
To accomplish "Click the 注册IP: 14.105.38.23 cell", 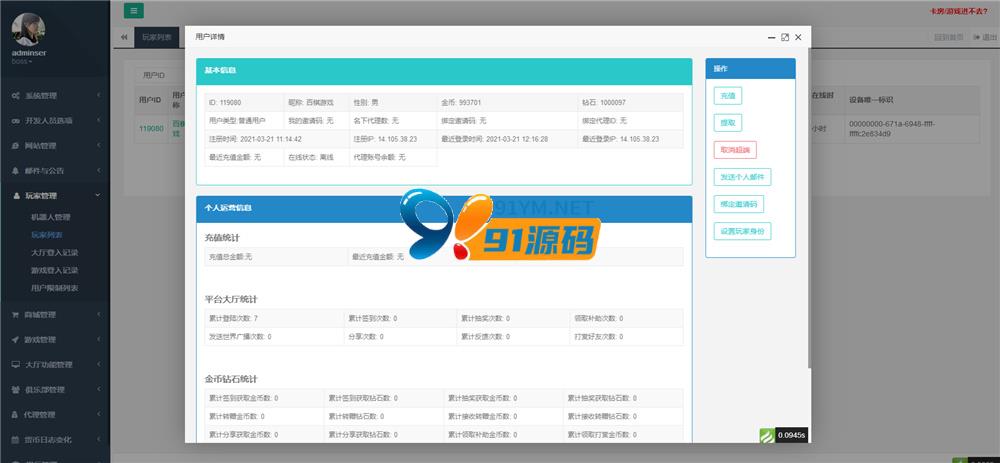I will tap(393, 139).
